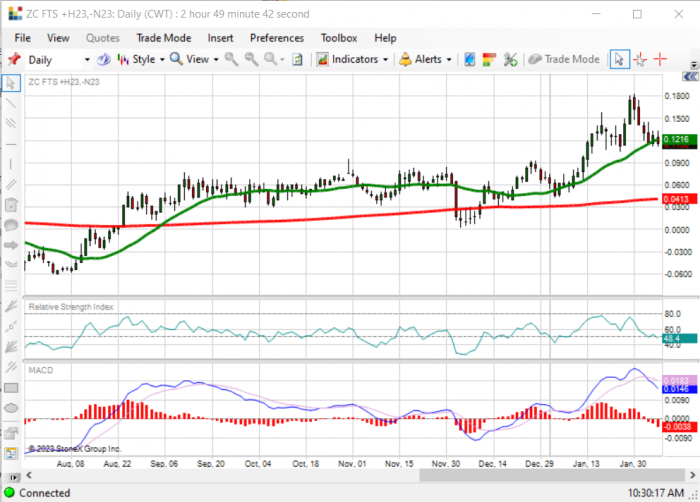Select the trend line drawing tool
Viewport: 700px width, 502px height.
click(x=11, y=103)
